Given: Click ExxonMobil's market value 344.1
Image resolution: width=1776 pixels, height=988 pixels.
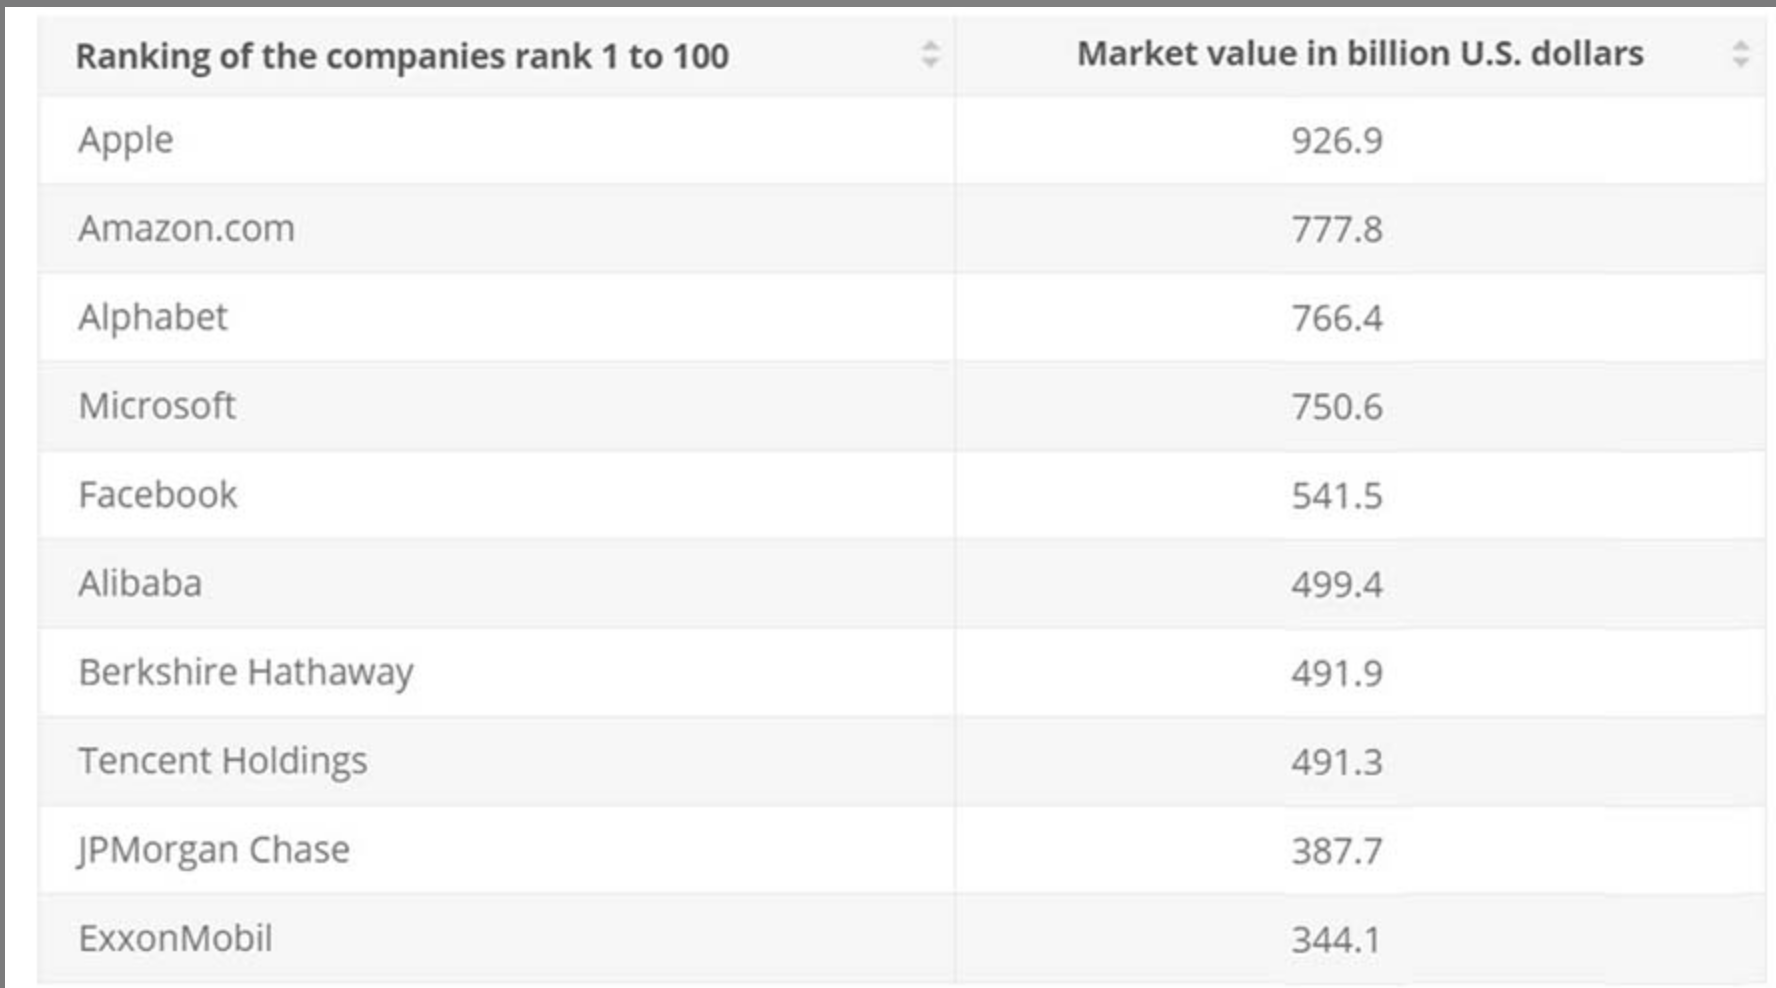Looking at the screenshot, I should tap(1336, 940).
